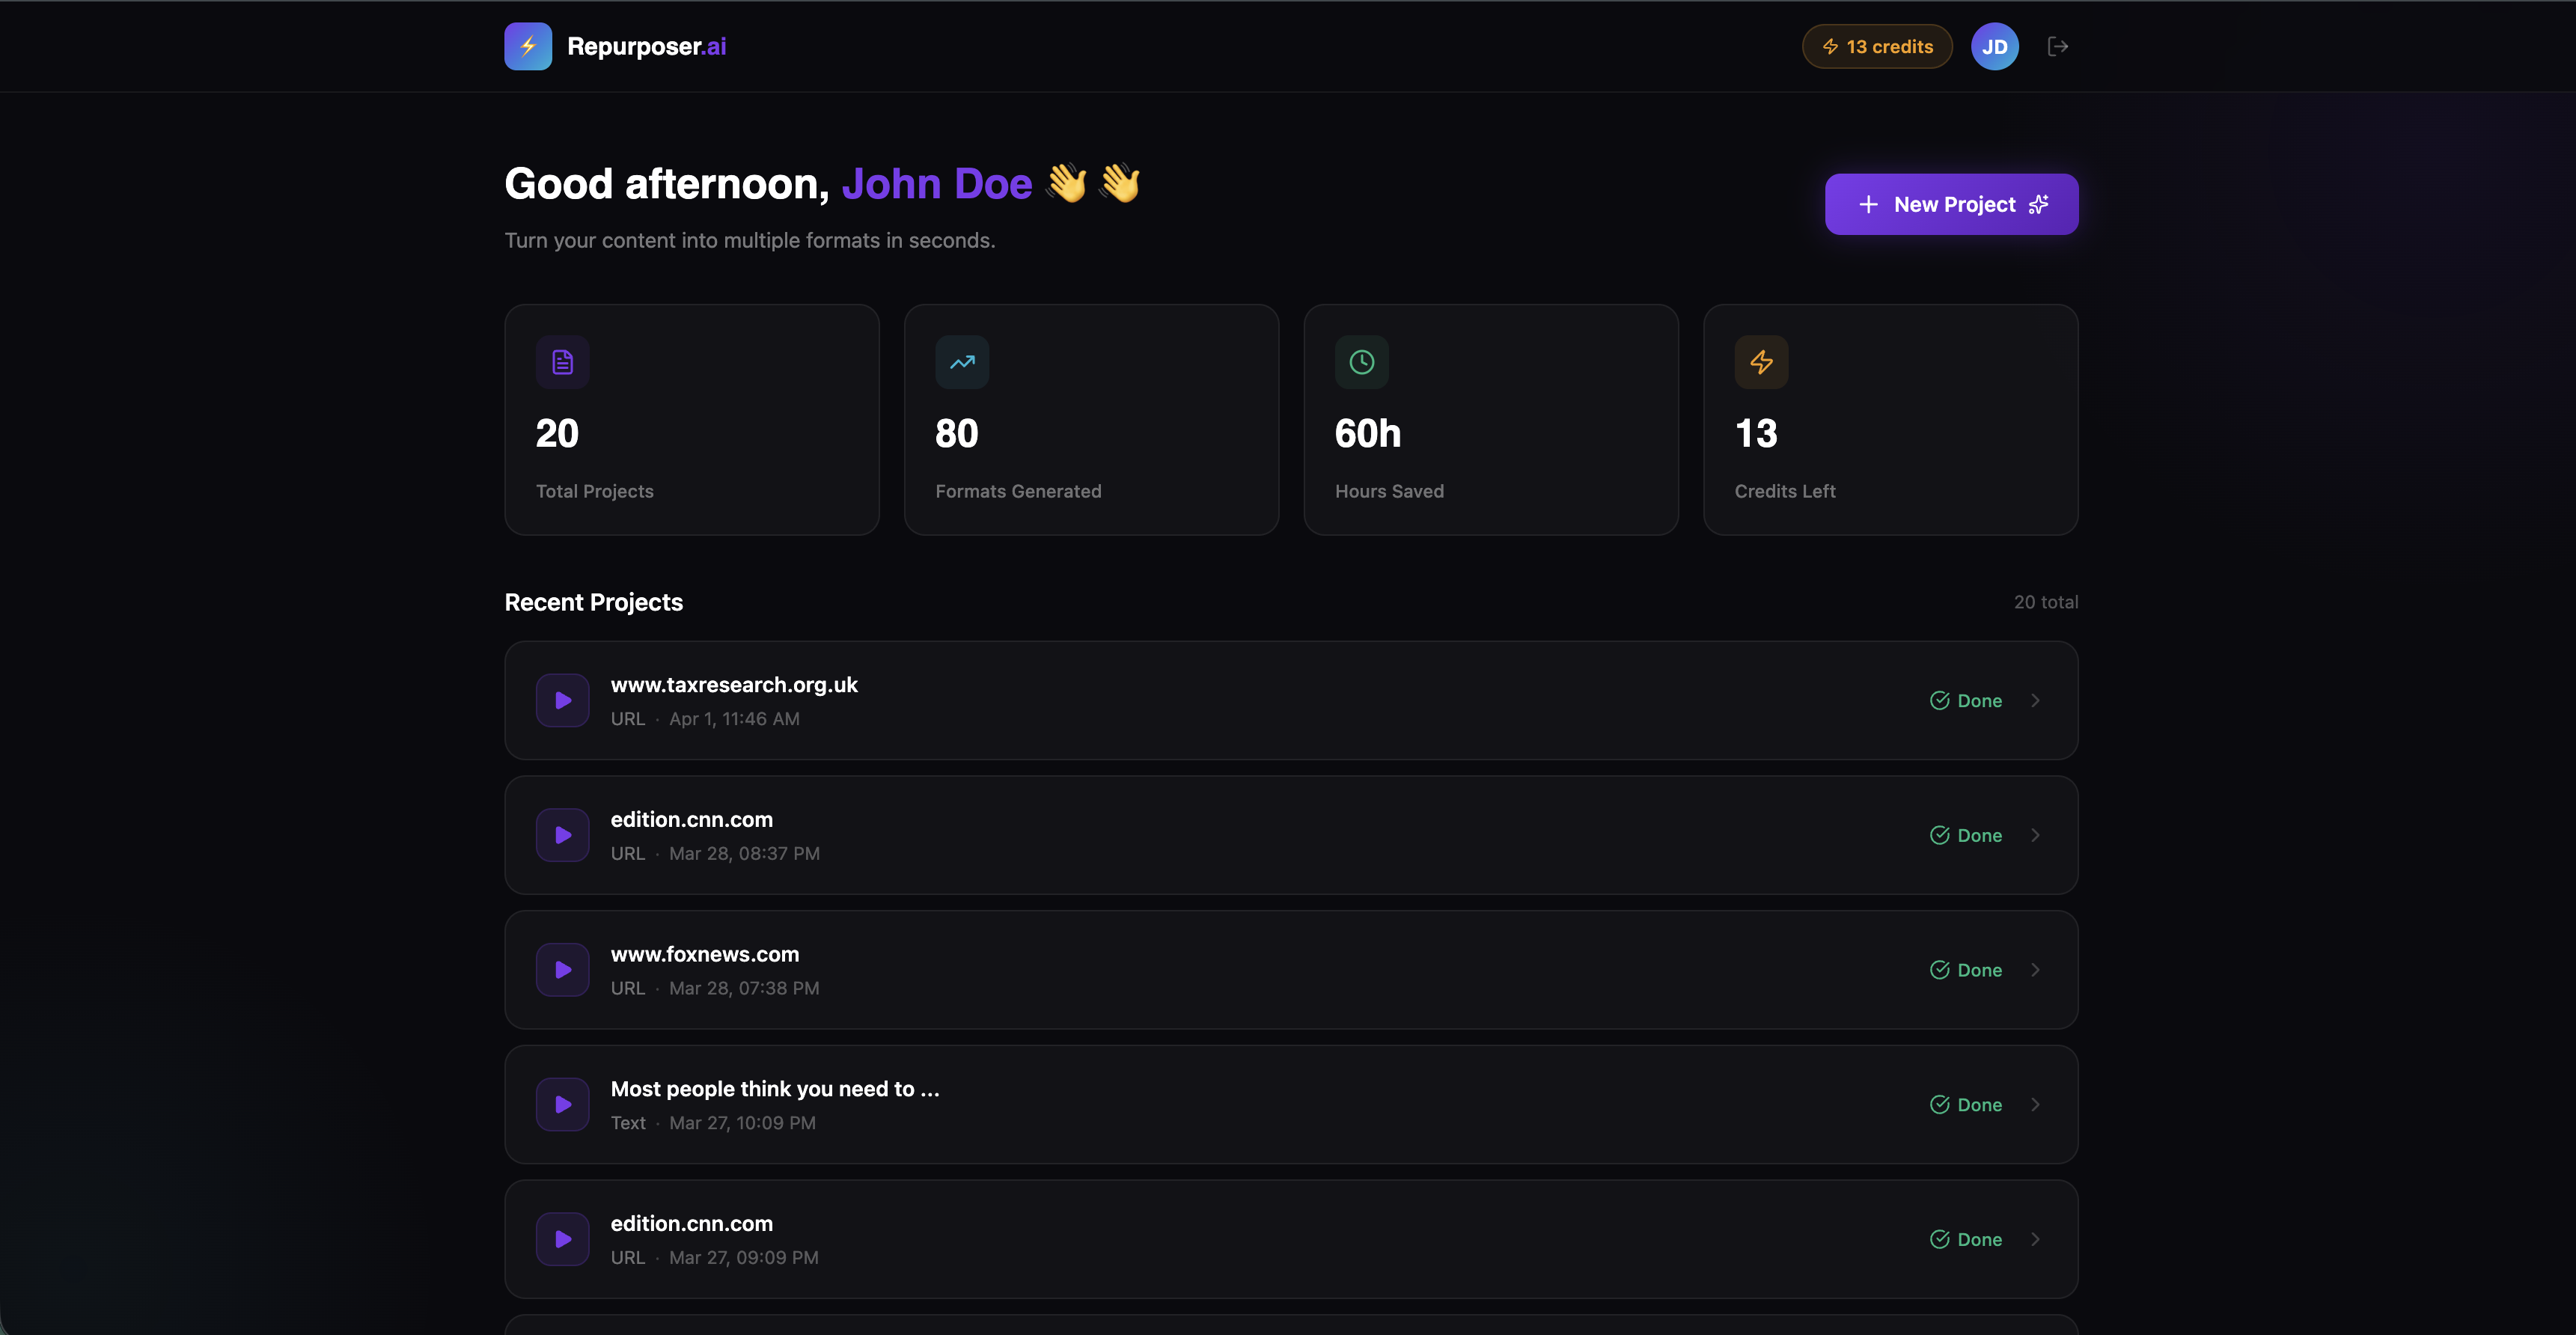This screenshot has width=2576, height=1335.
Task: Open the Repurposer.ai brand name link
Action: point(646,46)
